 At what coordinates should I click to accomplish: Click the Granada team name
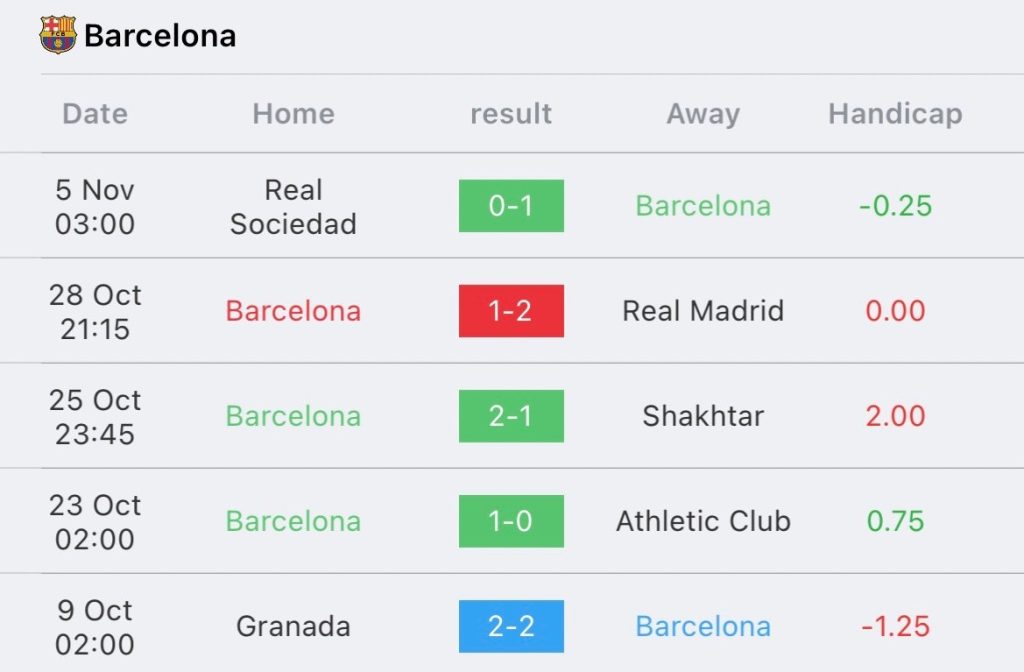click(293, 626)
